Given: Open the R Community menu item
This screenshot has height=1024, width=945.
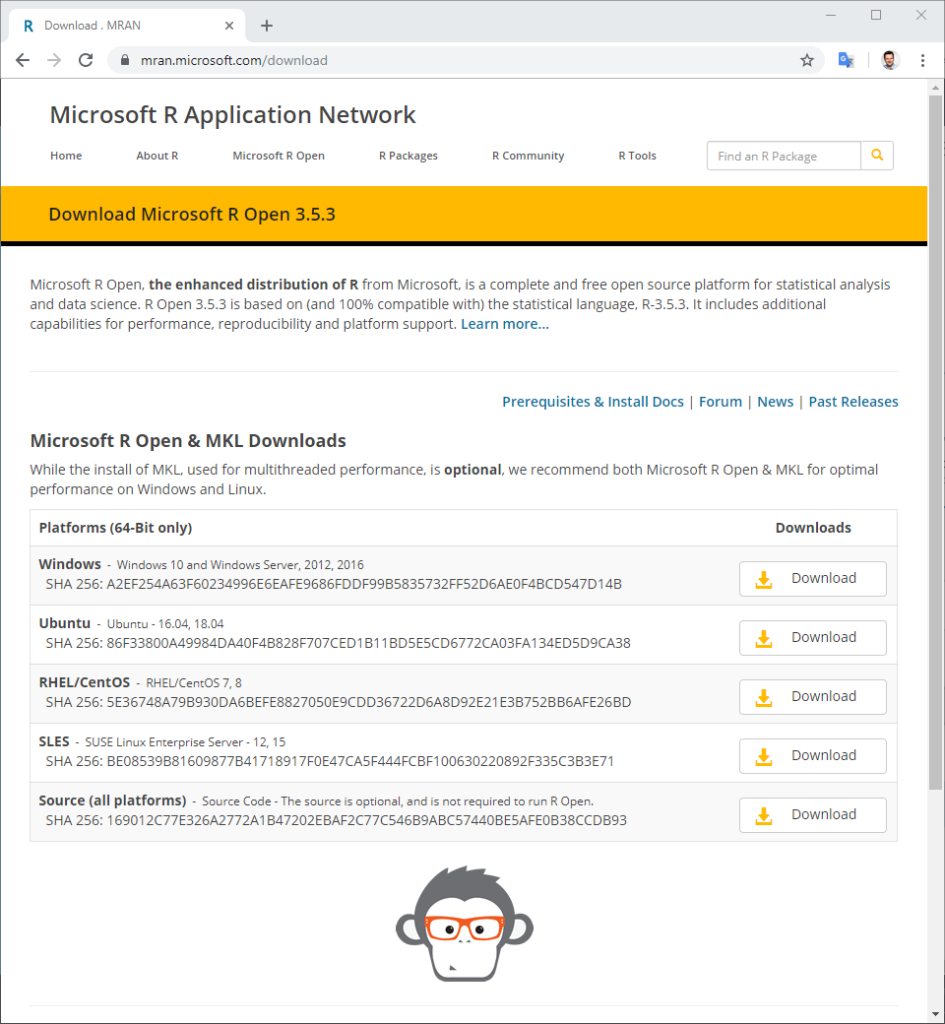Looking at the screenshot, I should [x=528, y=155].
